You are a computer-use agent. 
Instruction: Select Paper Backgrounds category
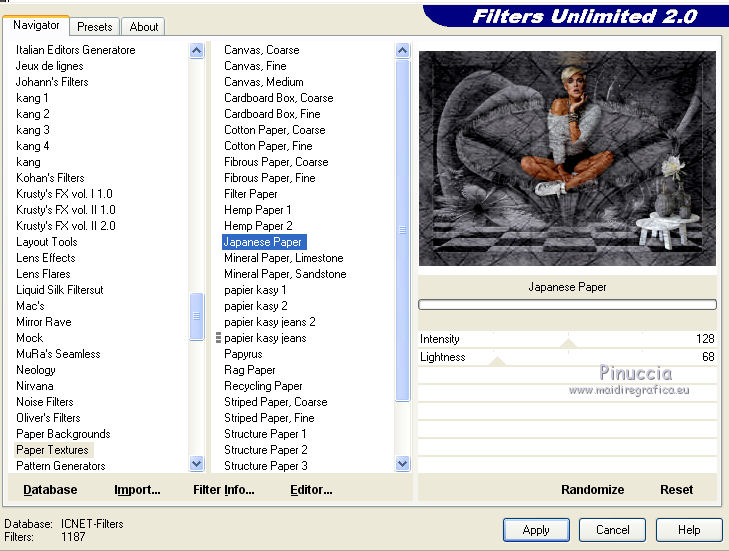tap(63, 434)
